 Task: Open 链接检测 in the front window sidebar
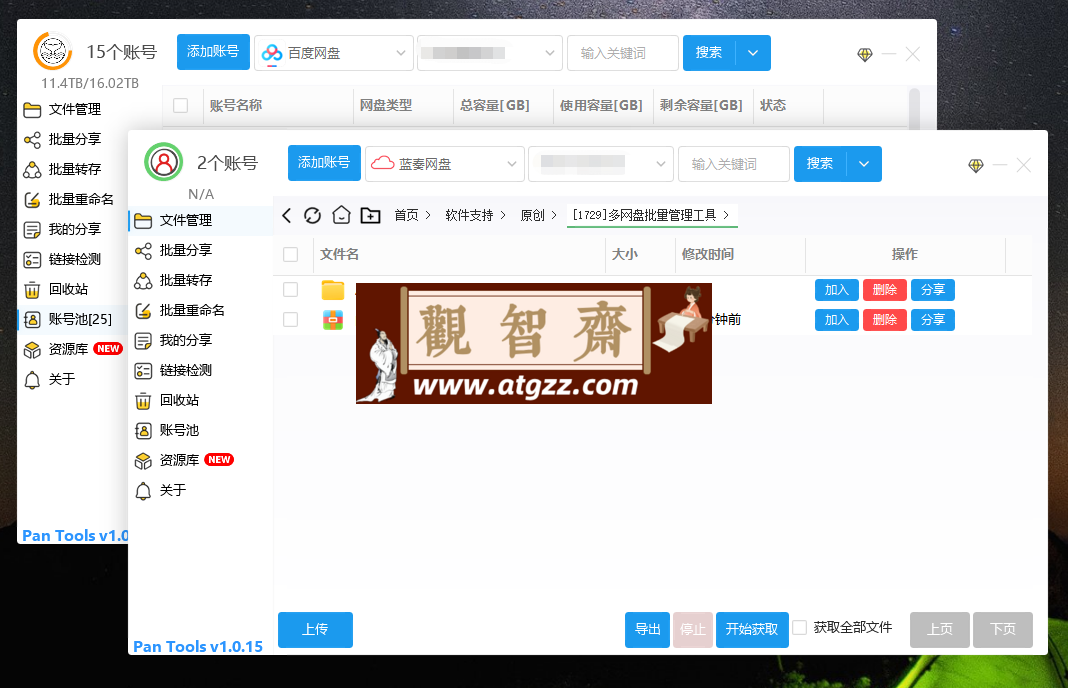[x=201, y=371]
